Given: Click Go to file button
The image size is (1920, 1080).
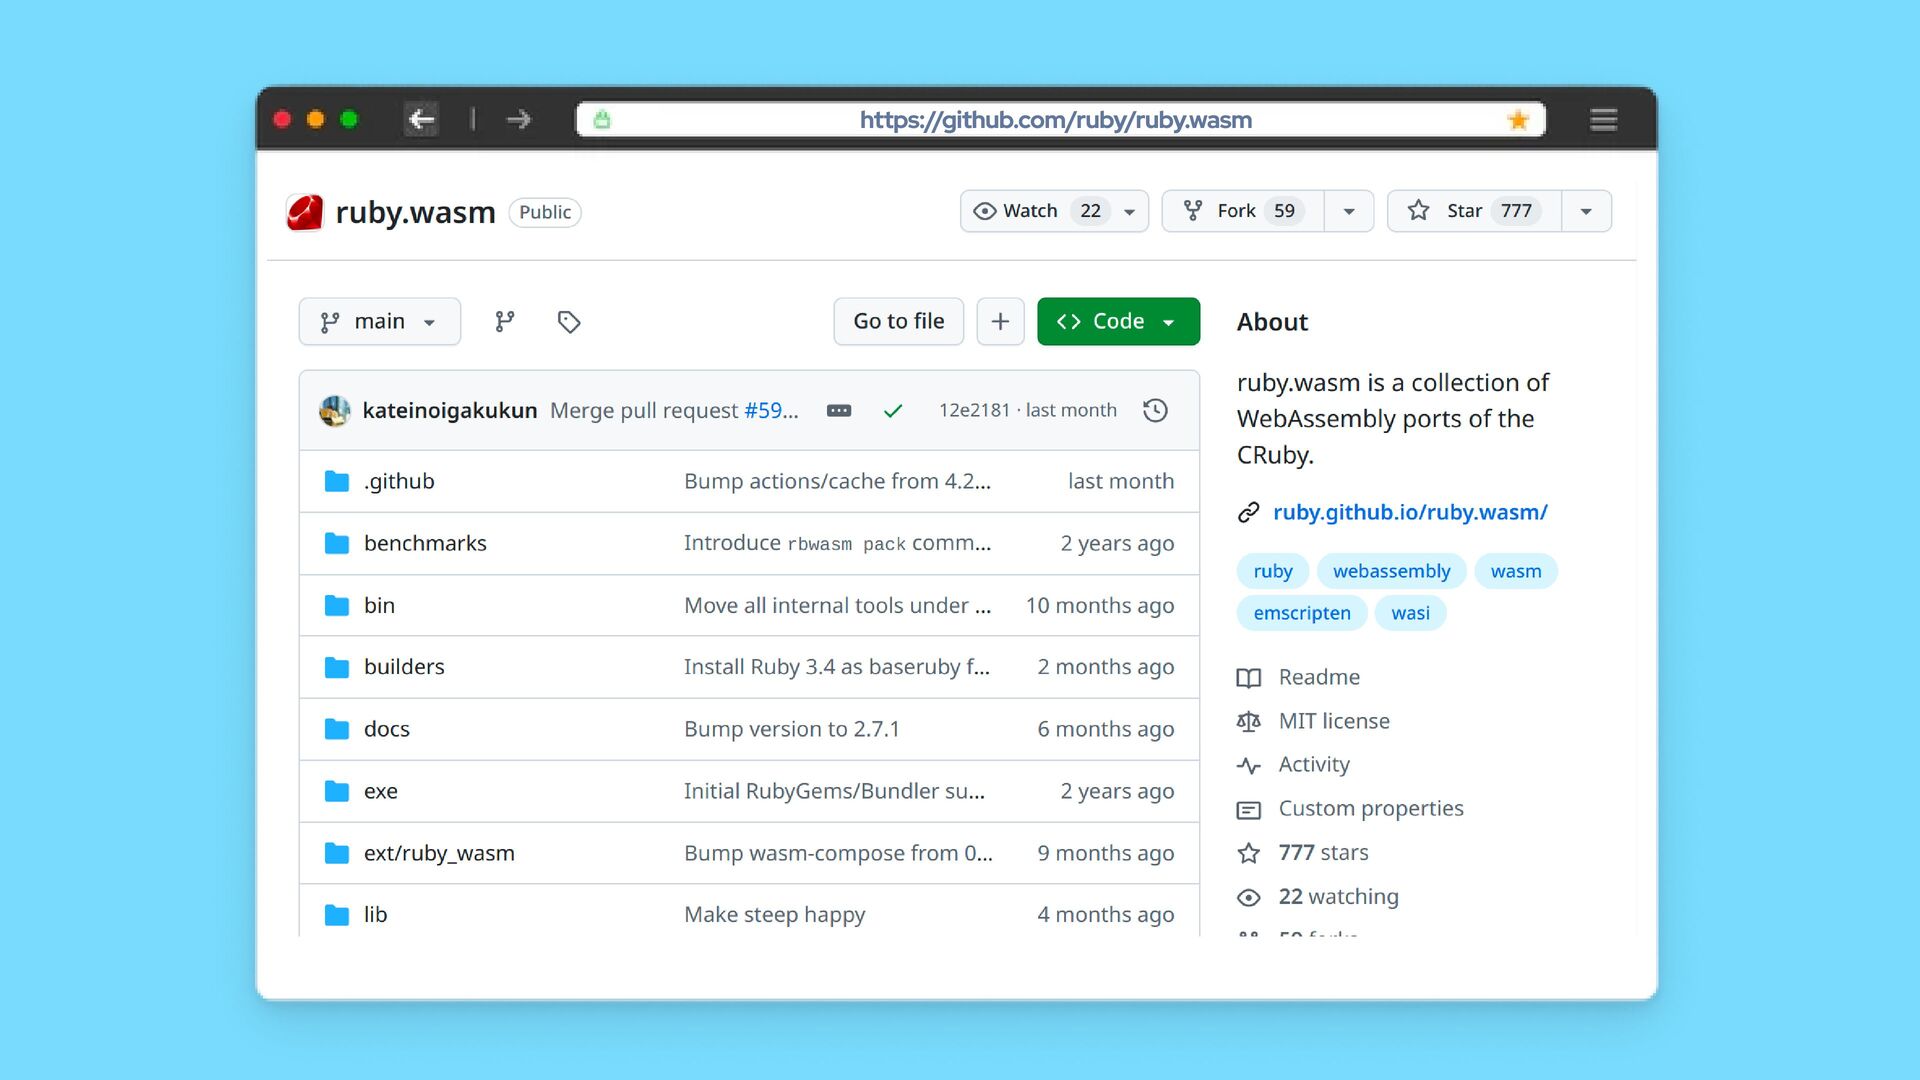Looking at the screenshot, I should (x=898, y=321).
